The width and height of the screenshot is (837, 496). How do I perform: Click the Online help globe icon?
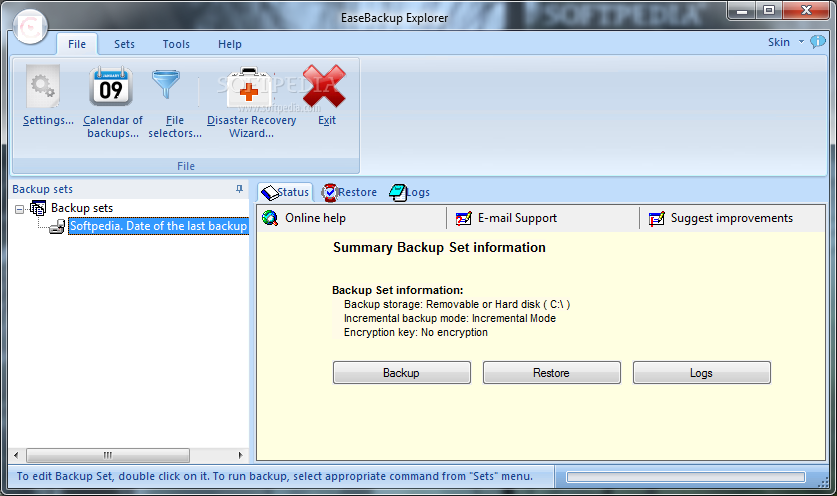(x=270, y=218)
